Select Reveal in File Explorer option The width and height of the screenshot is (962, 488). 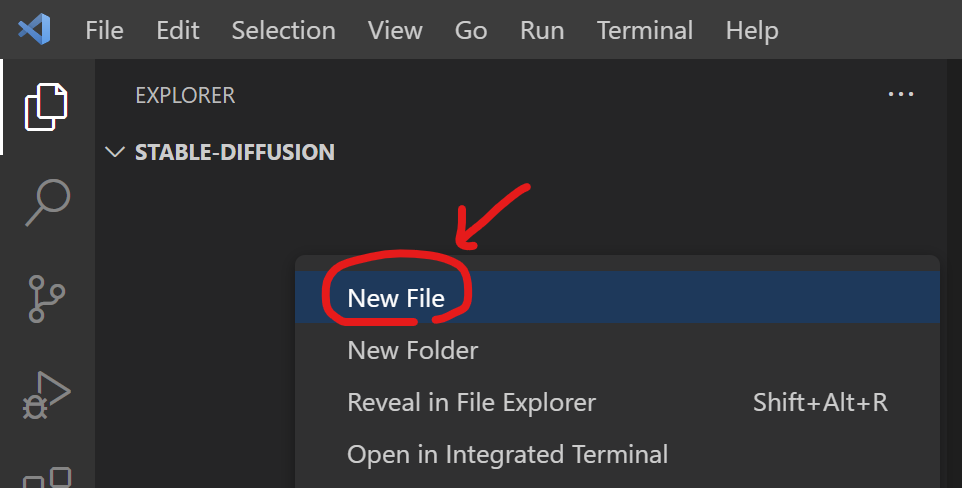tap(471, 402)
